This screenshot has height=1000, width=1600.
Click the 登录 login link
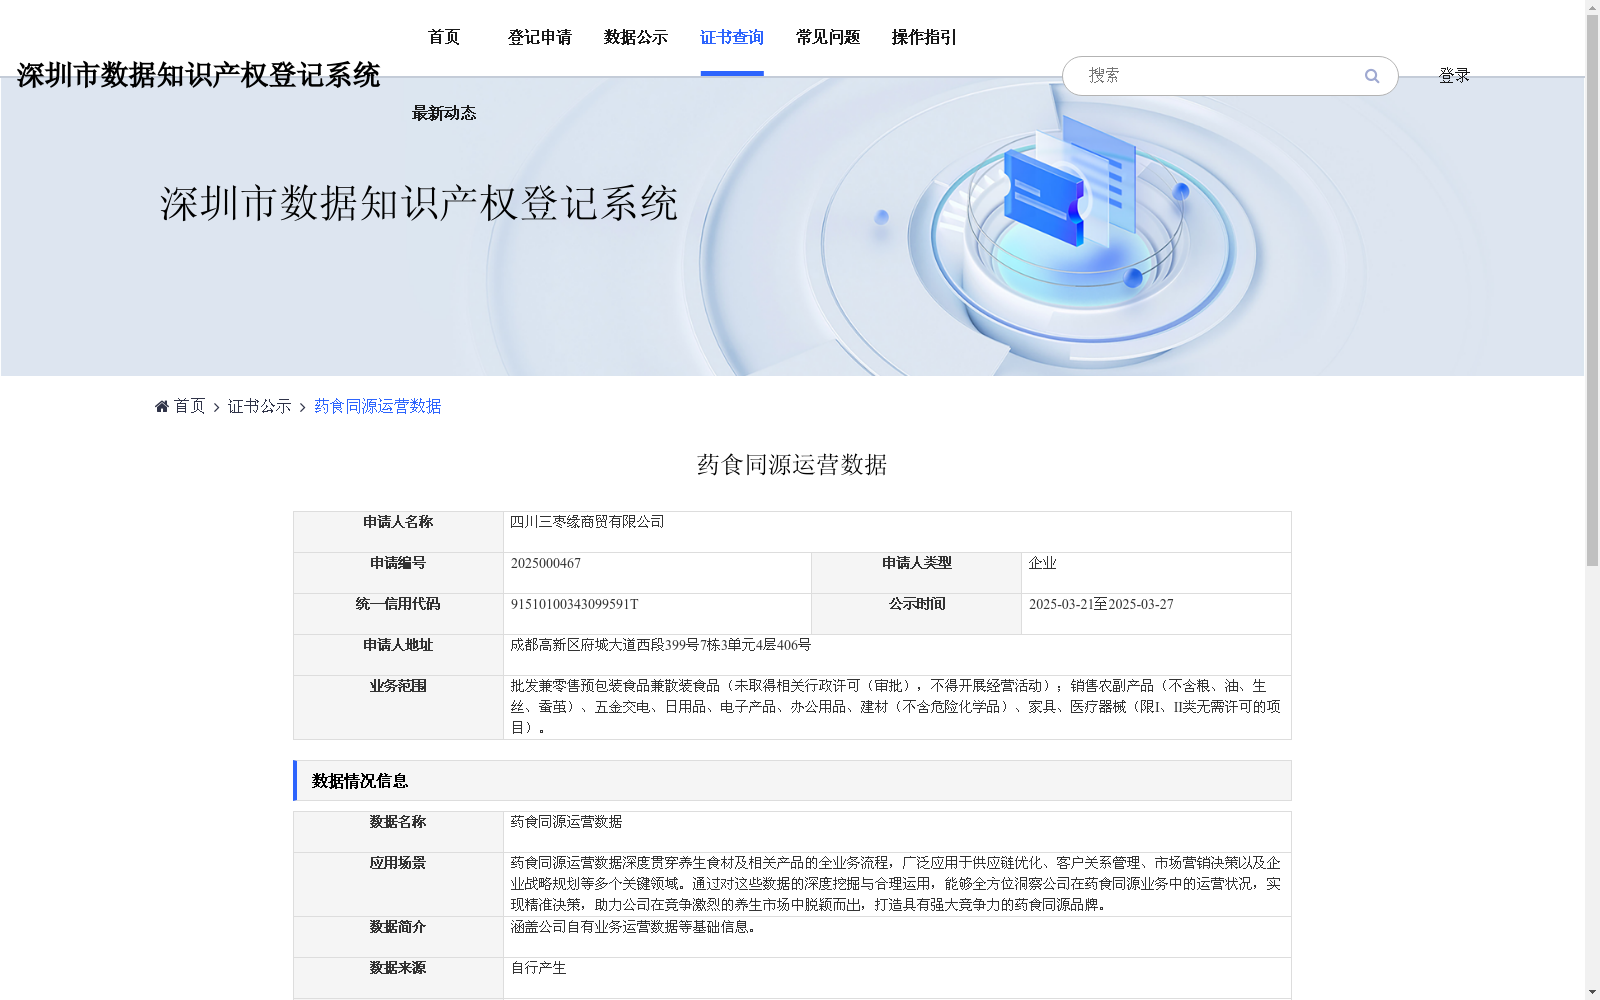(x=1454, y=75)
